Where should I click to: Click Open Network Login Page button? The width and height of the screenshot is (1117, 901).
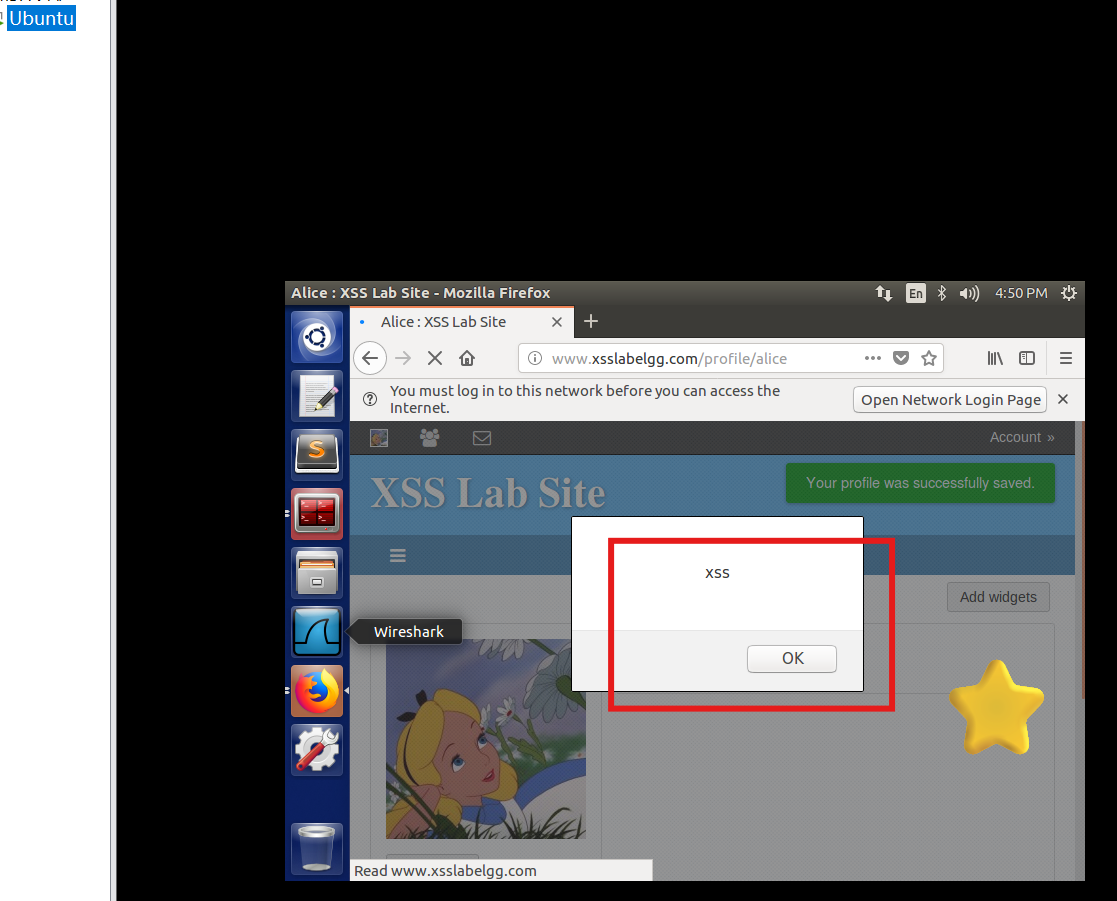(x=950, y=400)
